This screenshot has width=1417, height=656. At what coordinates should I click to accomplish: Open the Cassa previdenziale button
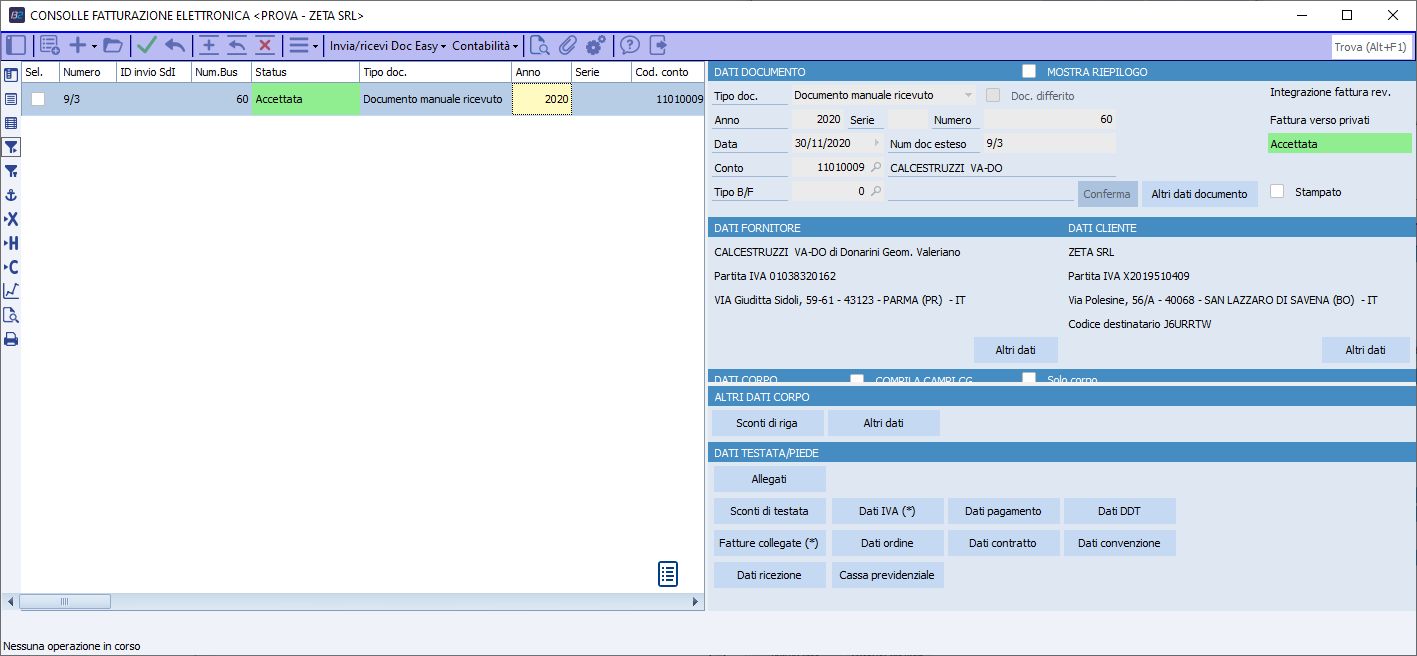887,575
